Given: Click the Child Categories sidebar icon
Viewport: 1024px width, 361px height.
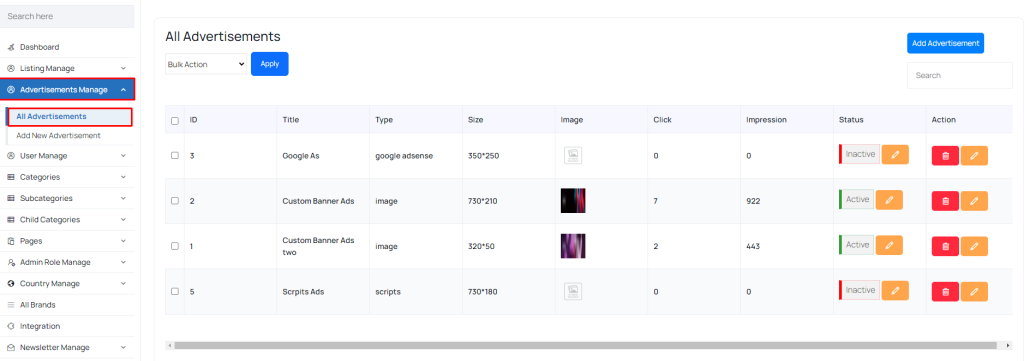Looking at the screenshot, I should point(10,220).
